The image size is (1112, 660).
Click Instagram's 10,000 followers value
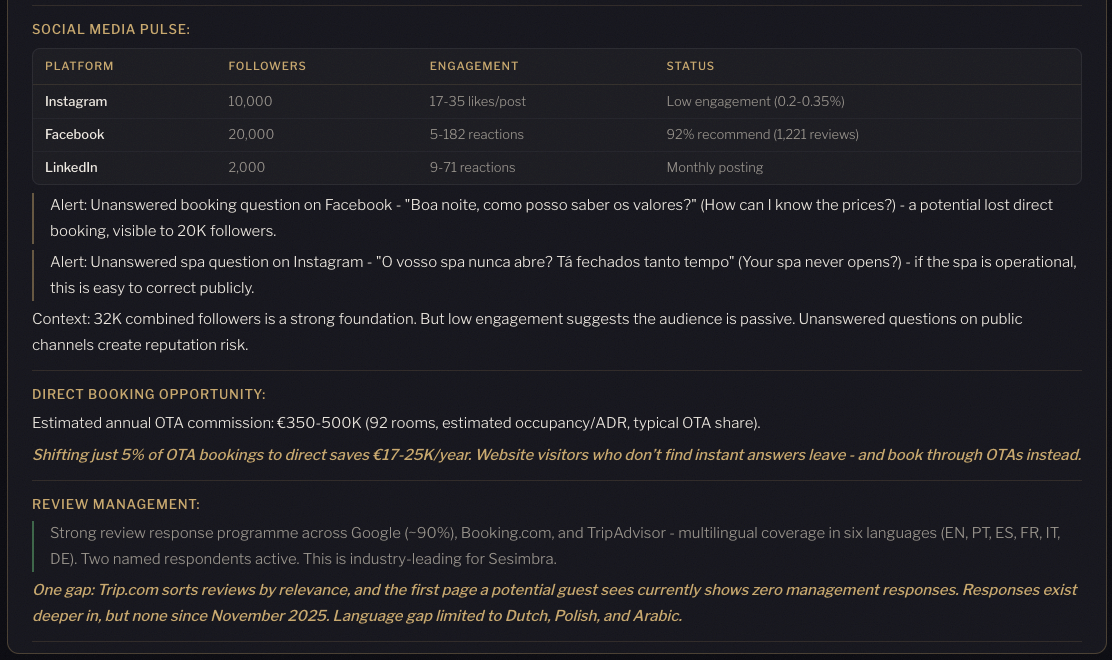click(250, 101)
